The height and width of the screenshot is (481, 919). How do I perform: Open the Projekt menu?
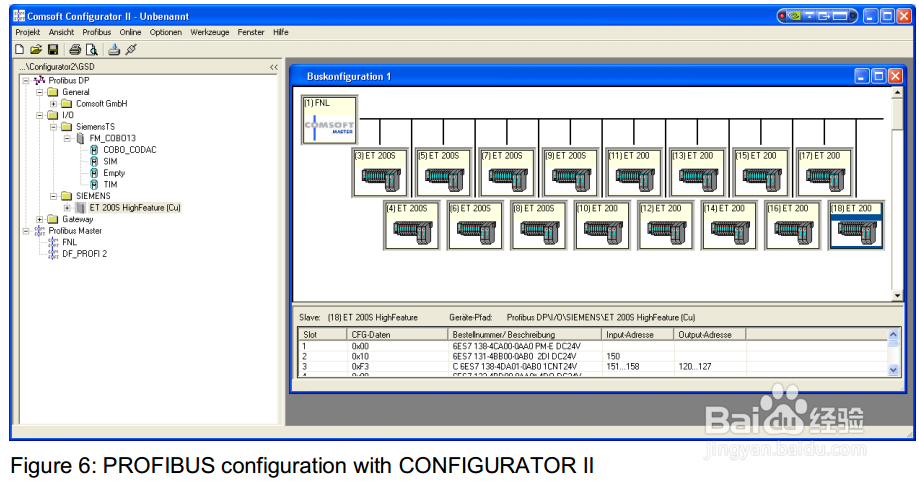pos(28,32)
